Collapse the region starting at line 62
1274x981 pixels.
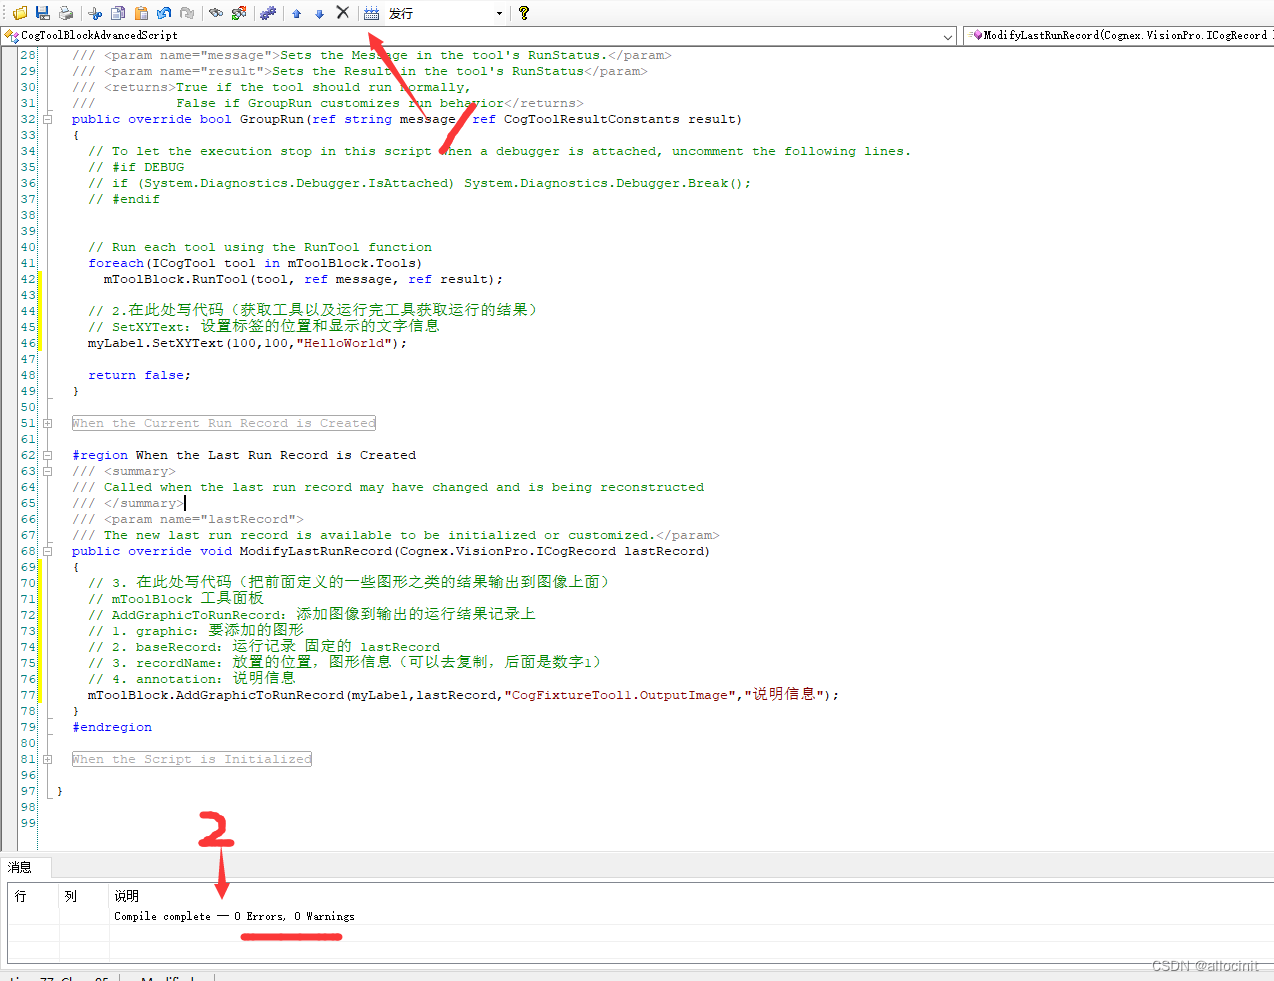pos(47,455)
